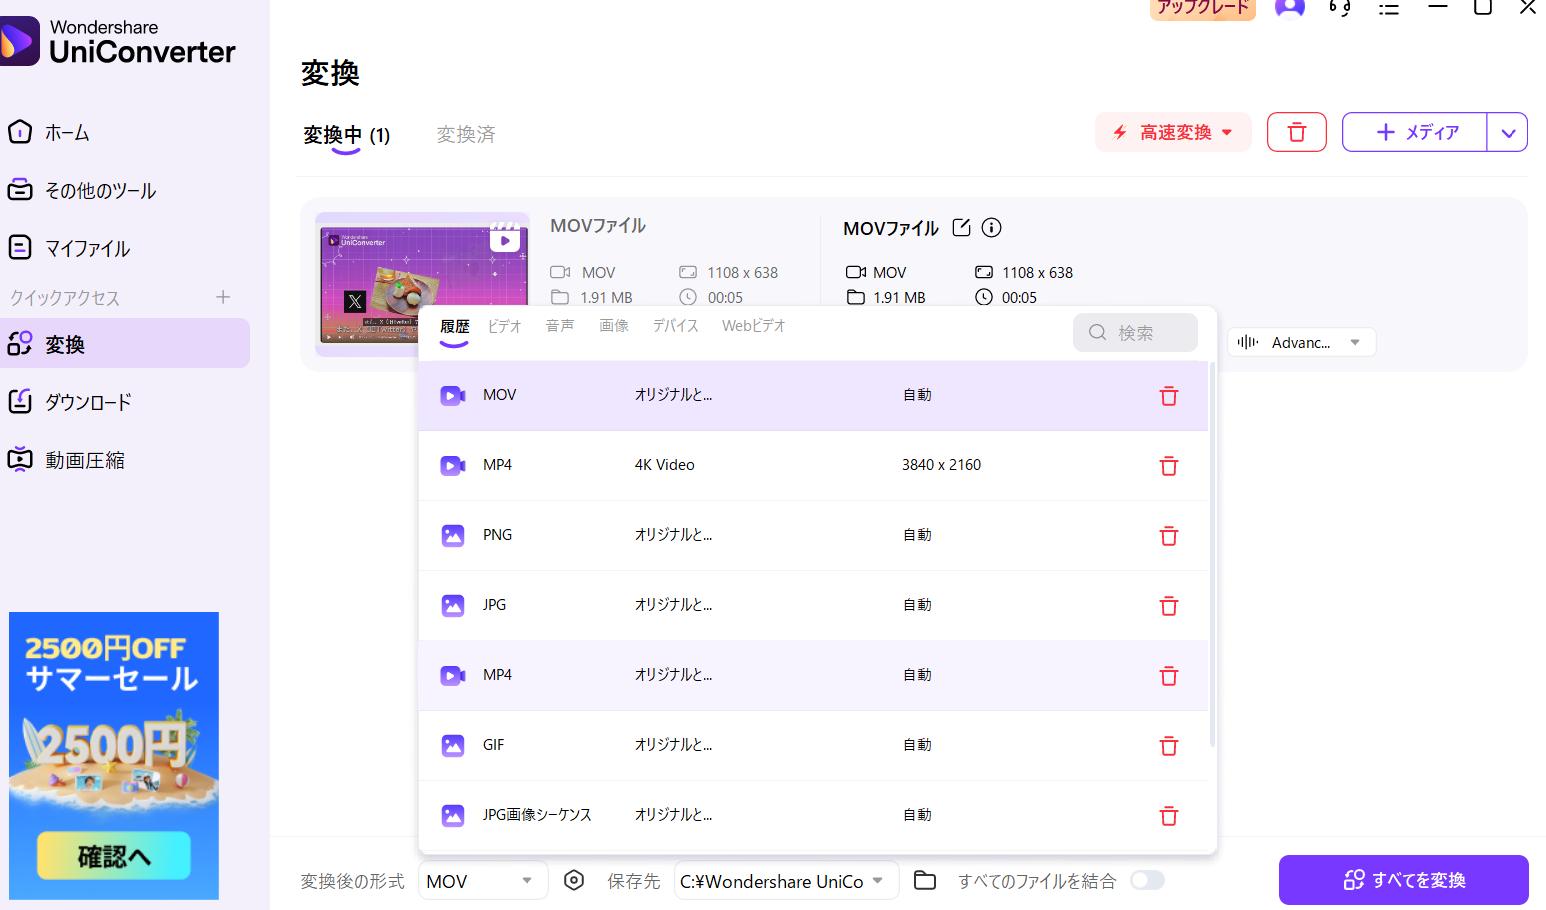This screenshot has height=910, width=1546.
Task: Switch to the 変換済 tab
Action: pyautogui.click(x=465, y=134)
